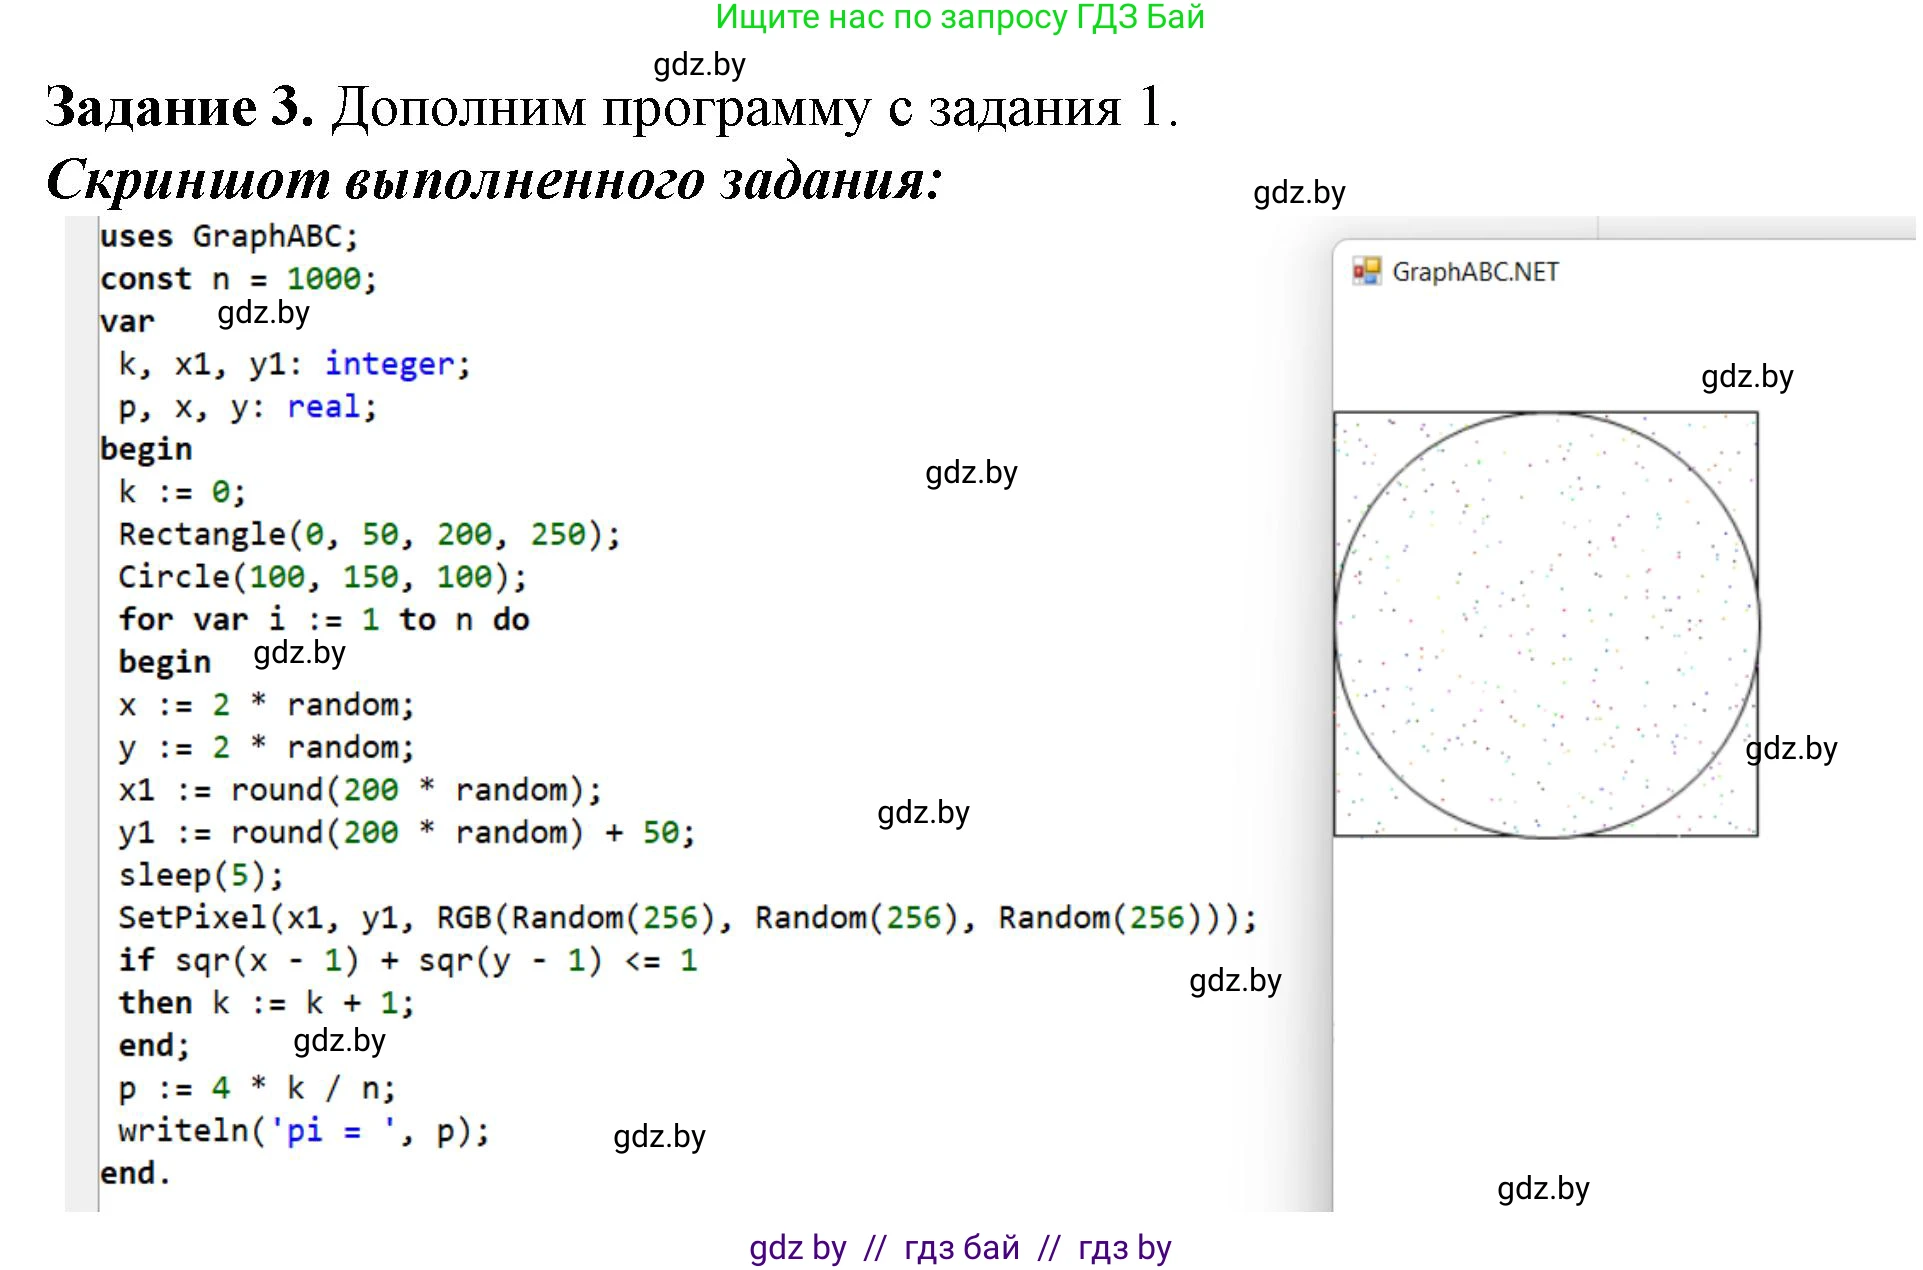
Task: Click the 'integer' keyword in variable declaration
Action: click(389, 364)
